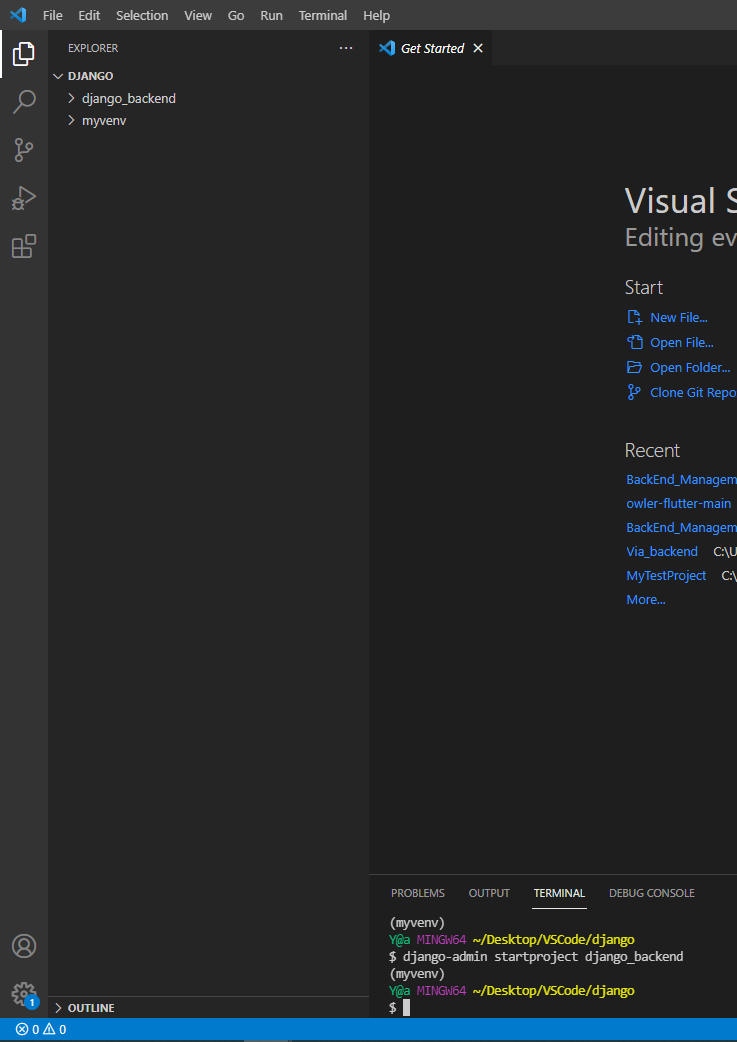737x1042 pixels.
Task: Expand the myvenv folder chevron
Action: [72, 121]
